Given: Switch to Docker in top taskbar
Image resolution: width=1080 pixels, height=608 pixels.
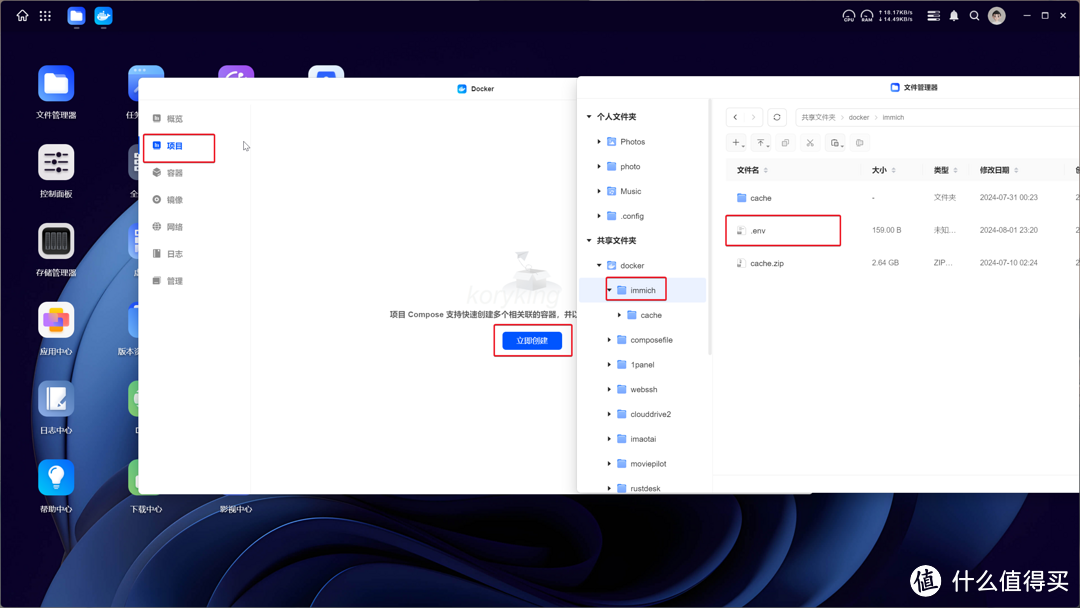Looking at the screenshot, I should [x=103, y=16].
